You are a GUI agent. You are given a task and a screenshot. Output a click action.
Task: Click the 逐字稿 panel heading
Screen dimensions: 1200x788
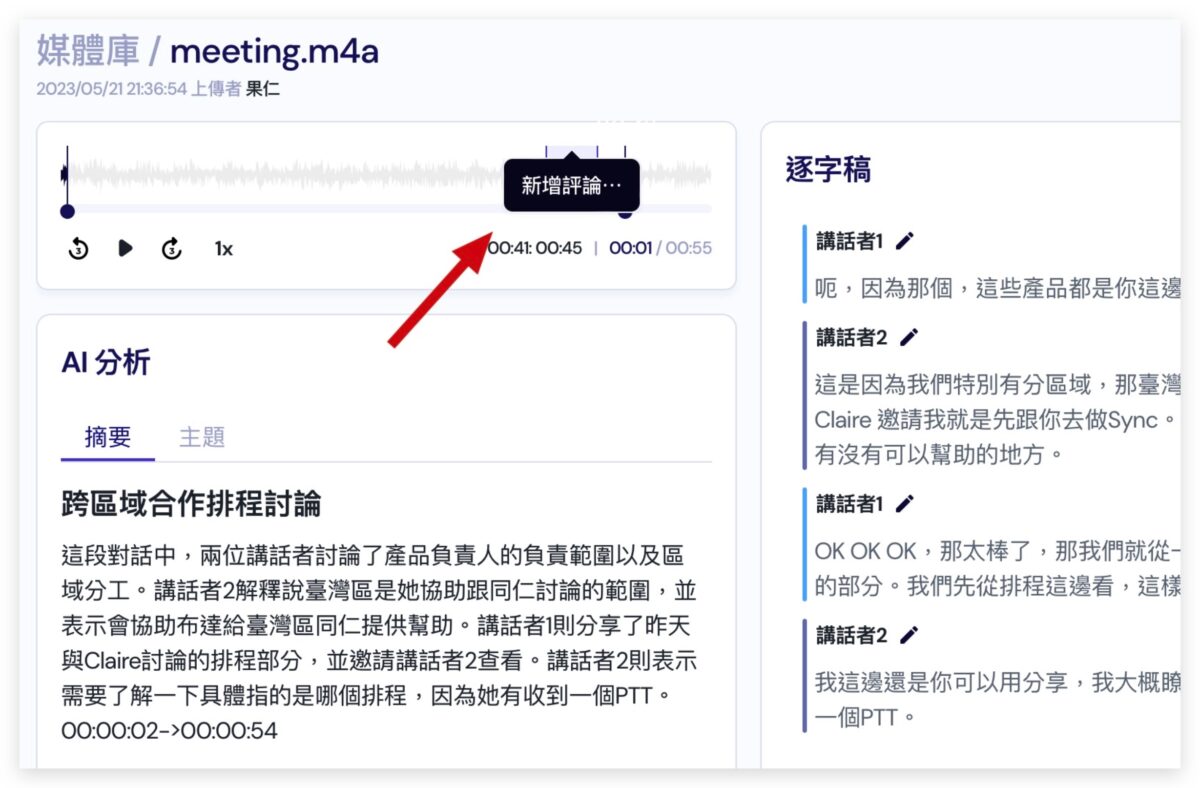(x=828, y=170)
